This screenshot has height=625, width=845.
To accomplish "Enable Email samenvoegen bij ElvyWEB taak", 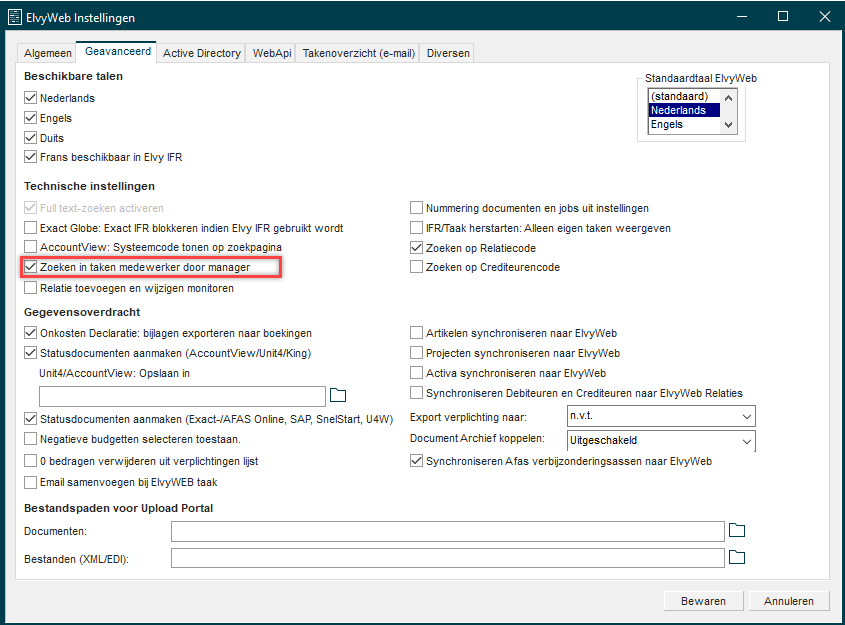I will (x=31, y=482).
